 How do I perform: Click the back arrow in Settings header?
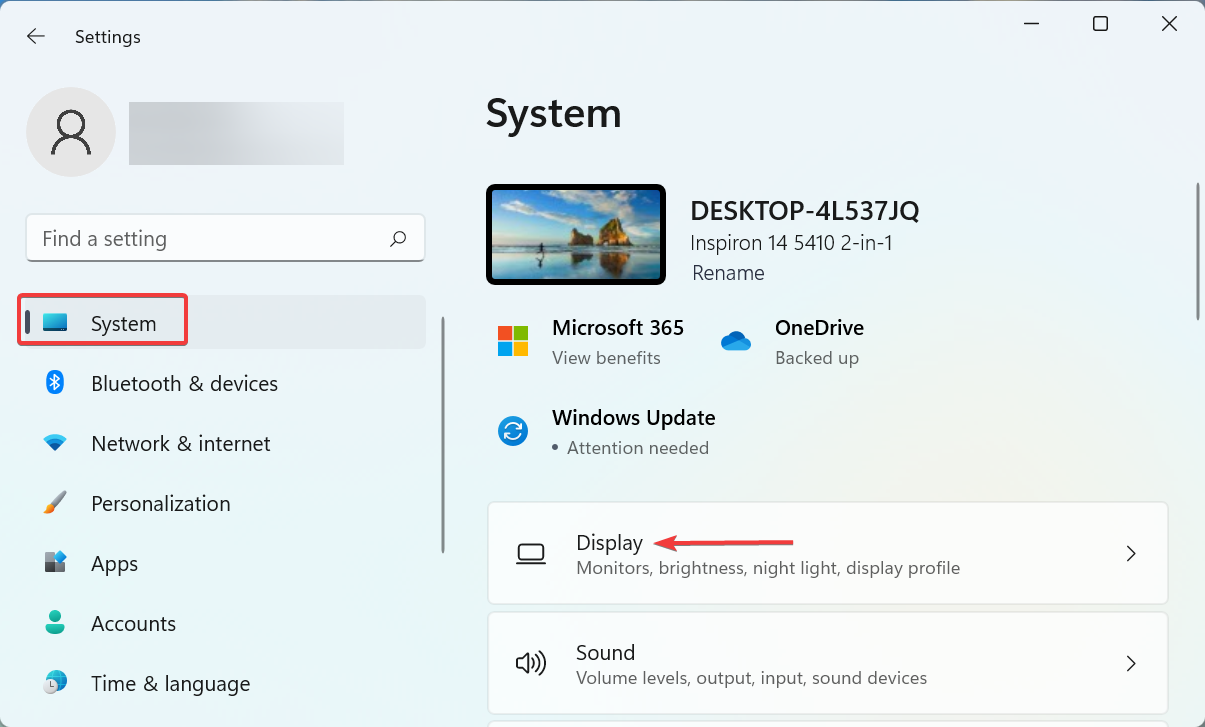(36, 37)
